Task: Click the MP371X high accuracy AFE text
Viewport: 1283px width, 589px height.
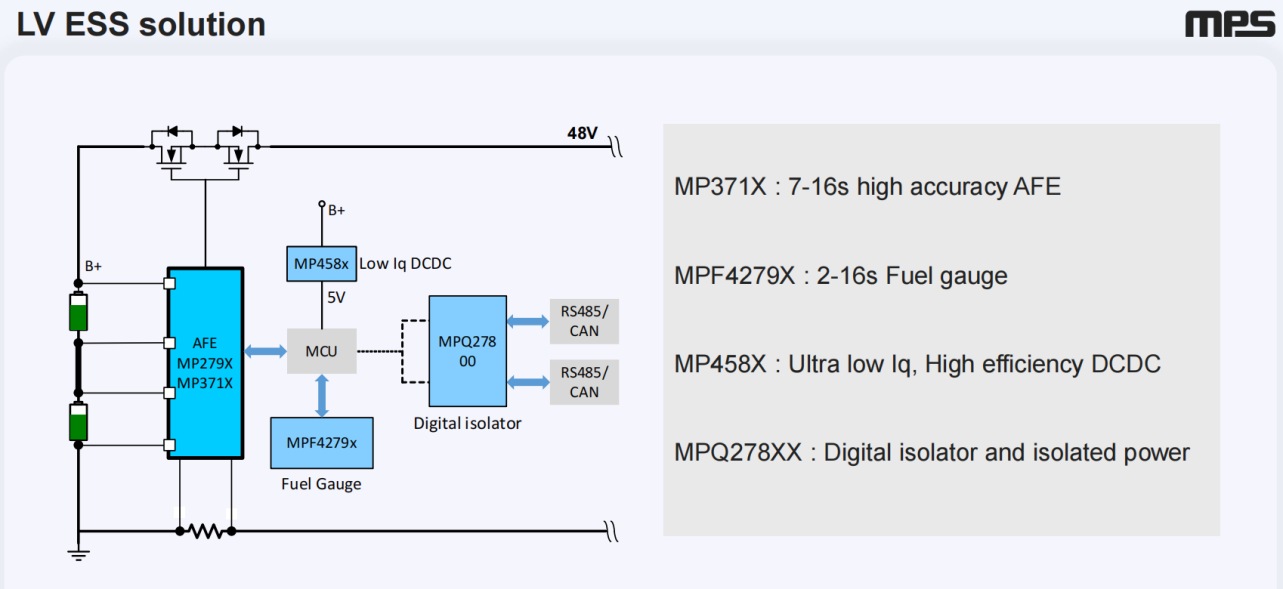Action: [867, 186]
